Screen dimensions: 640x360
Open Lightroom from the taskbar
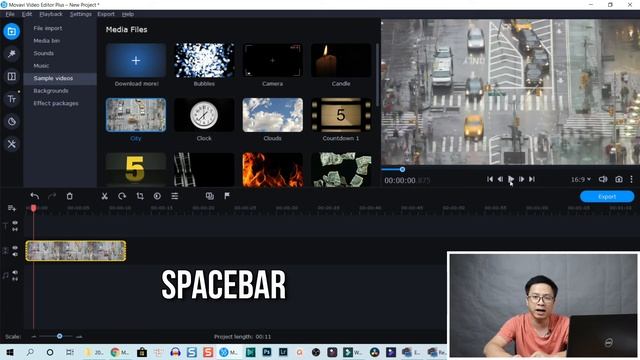coord(283,352)
